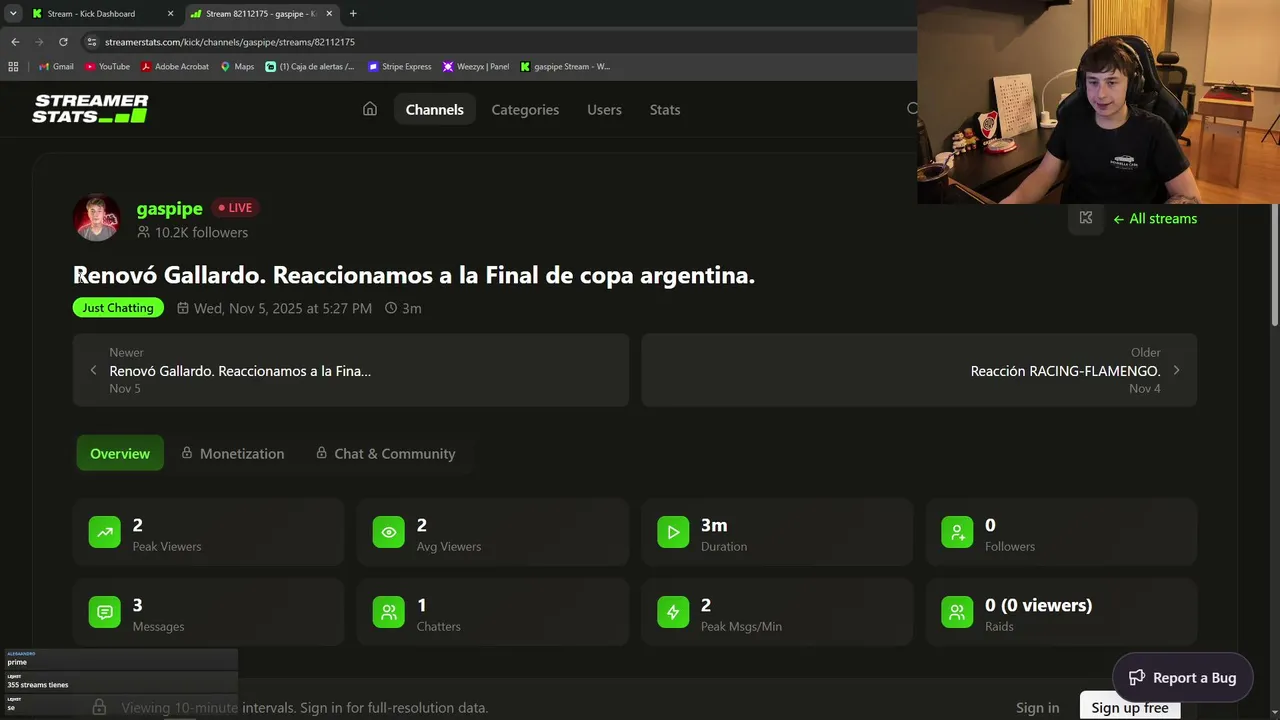Click the Sign in link
The width and height of the screenshot is (1280, 720).
tap(1037, 707)
